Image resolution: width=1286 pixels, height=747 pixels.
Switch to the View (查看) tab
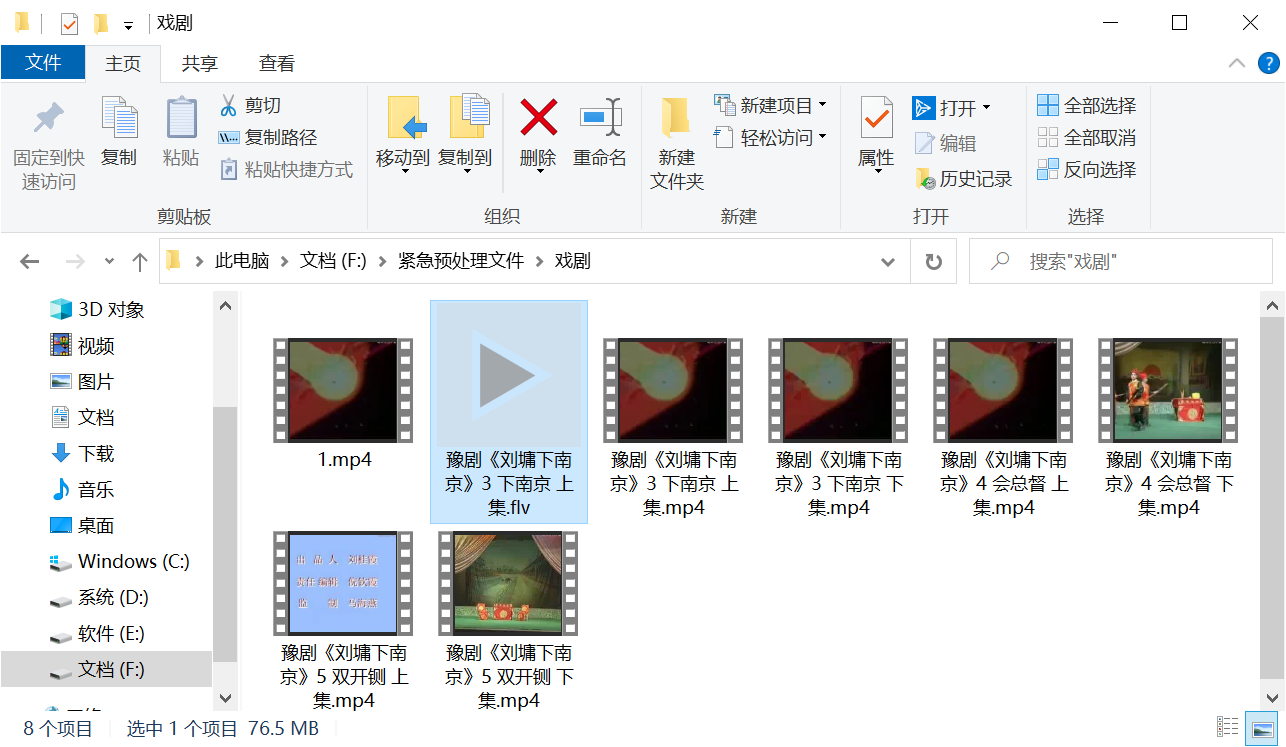(x=277, y=63)
